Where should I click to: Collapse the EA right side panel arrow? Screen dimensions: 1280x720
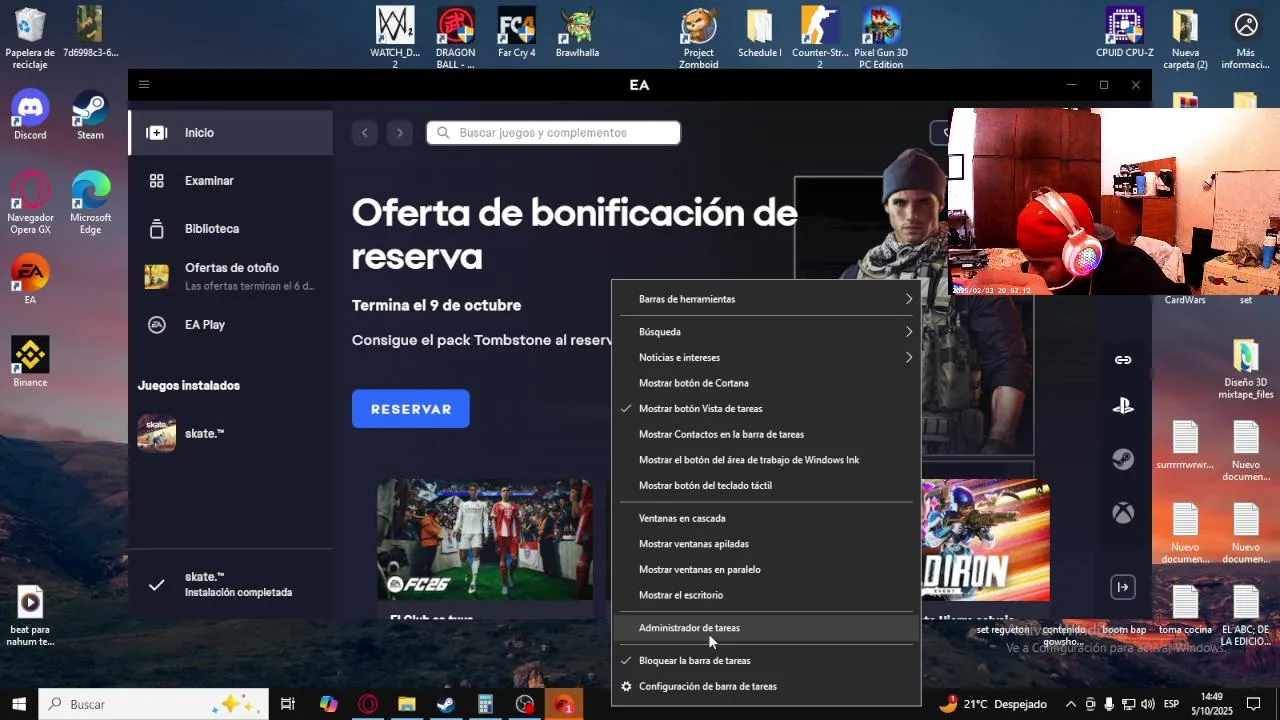click(x=1123, y=587)
